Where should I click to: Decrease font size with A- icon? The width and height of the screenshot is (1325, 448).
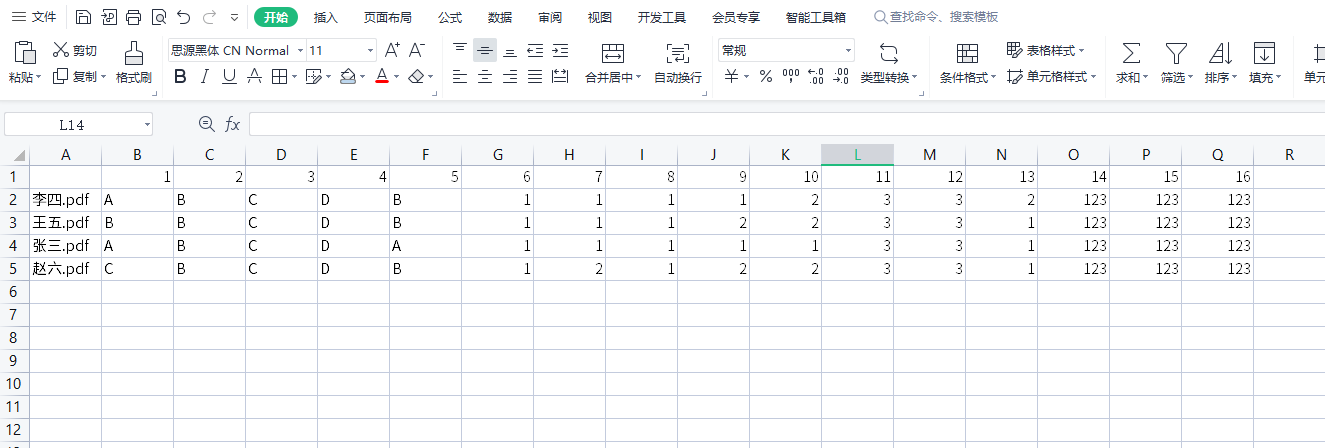417,50
